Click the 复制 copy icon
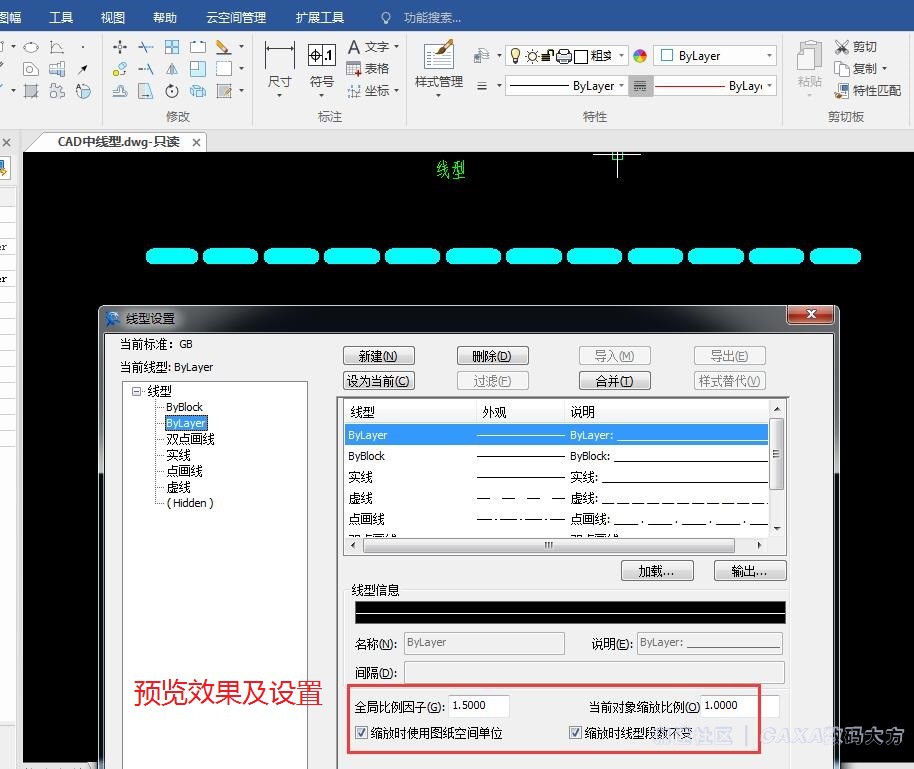The height and width of the screenshot is (769, 914). (842, 69)
